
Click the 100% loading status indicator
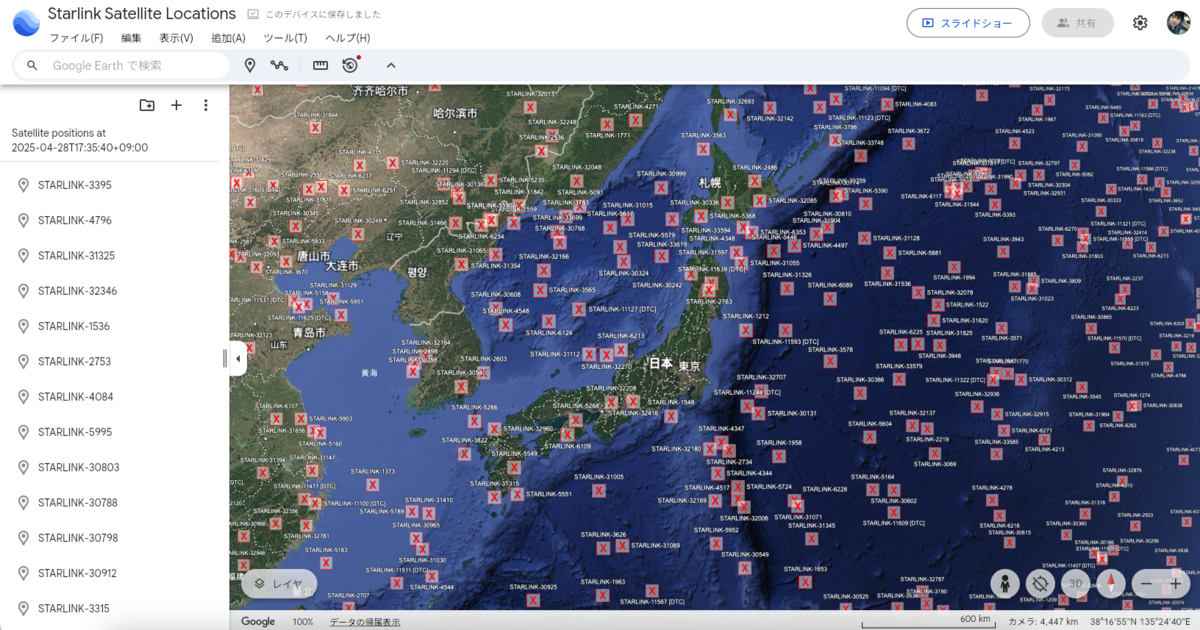tap(303, 621)
